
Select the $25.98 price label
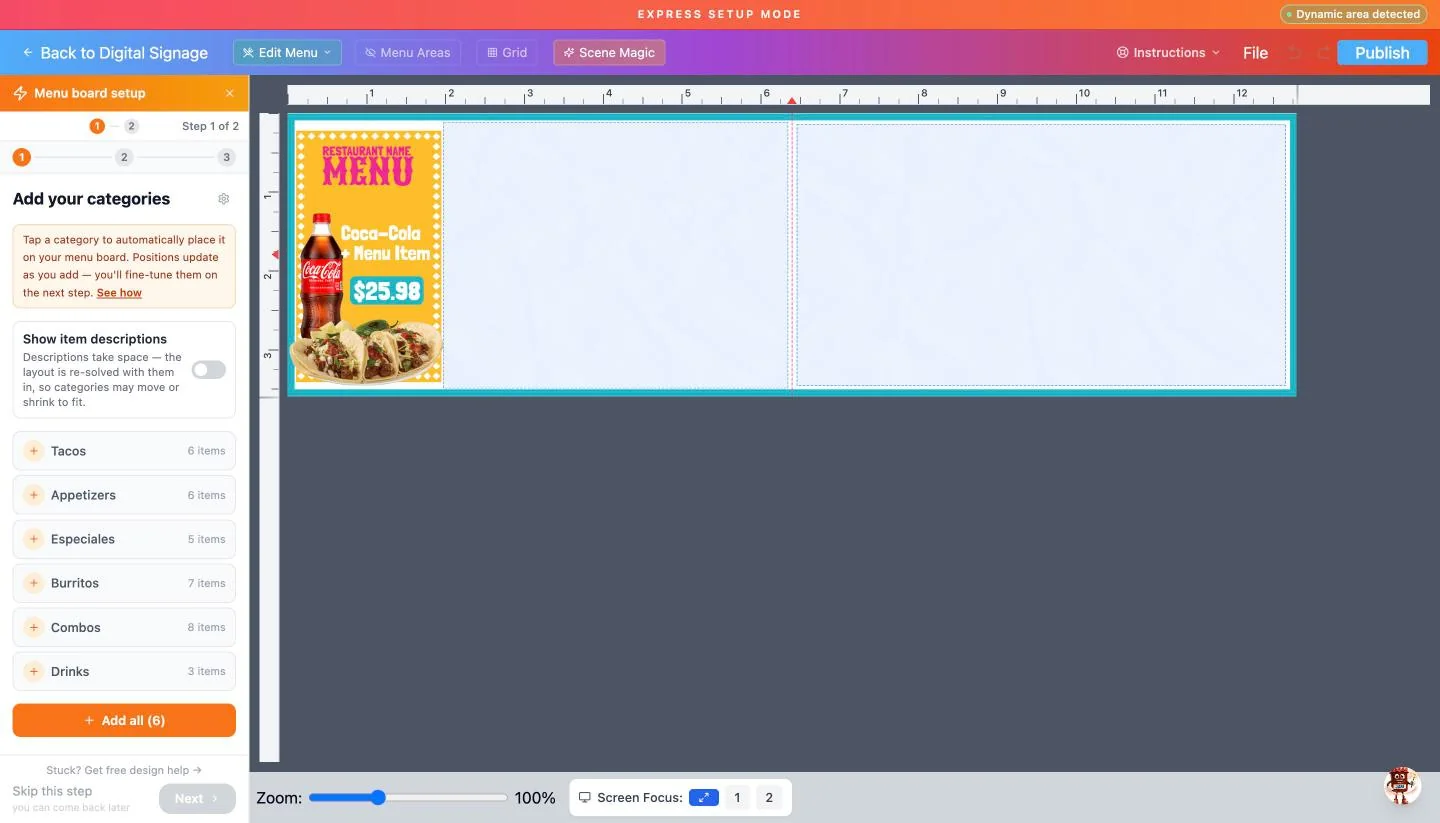387,291
